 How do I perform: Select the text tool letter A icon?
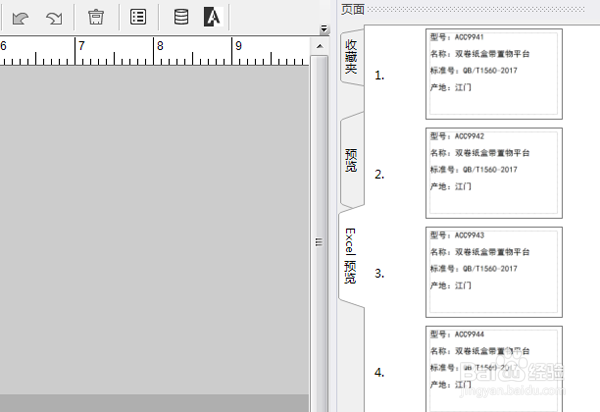(213, 17)
